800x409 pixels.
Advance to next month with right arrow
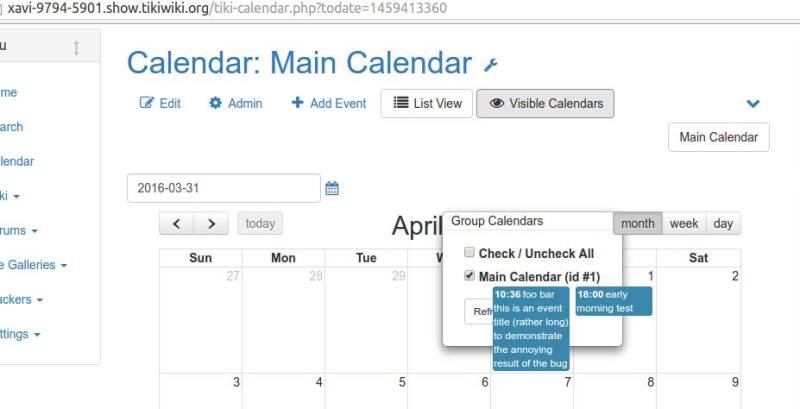211,223
